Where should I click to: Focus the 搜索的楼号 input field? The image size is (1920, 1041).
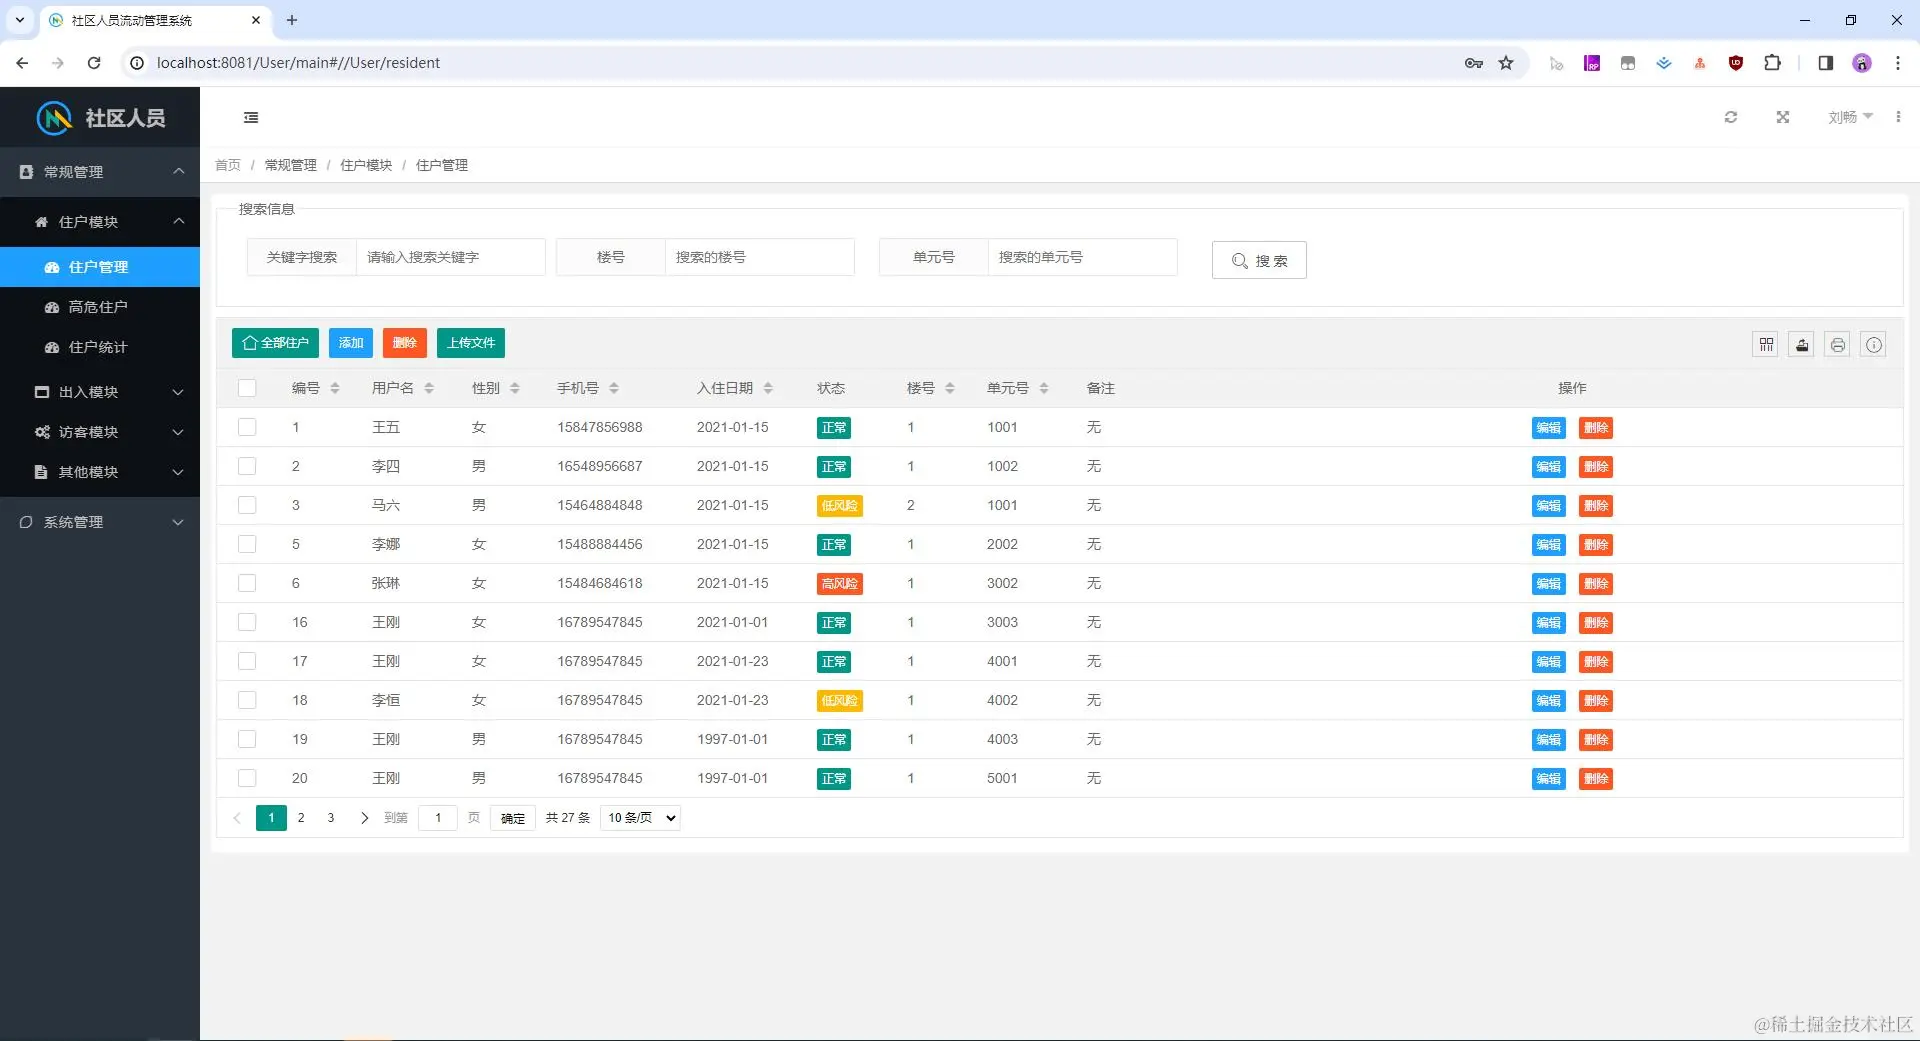[760, 257]
